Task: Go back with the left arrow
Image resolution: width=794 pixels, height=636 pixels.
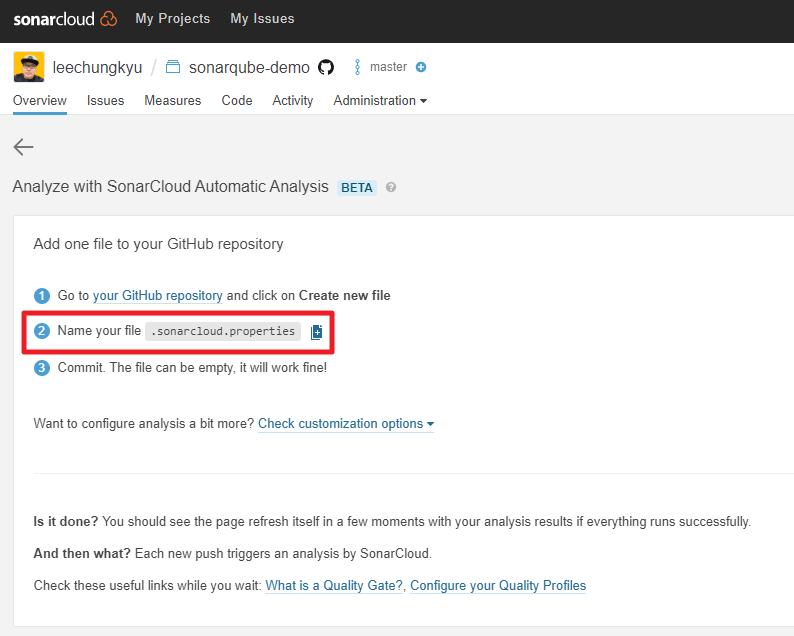Action: [x=23, y=147]
